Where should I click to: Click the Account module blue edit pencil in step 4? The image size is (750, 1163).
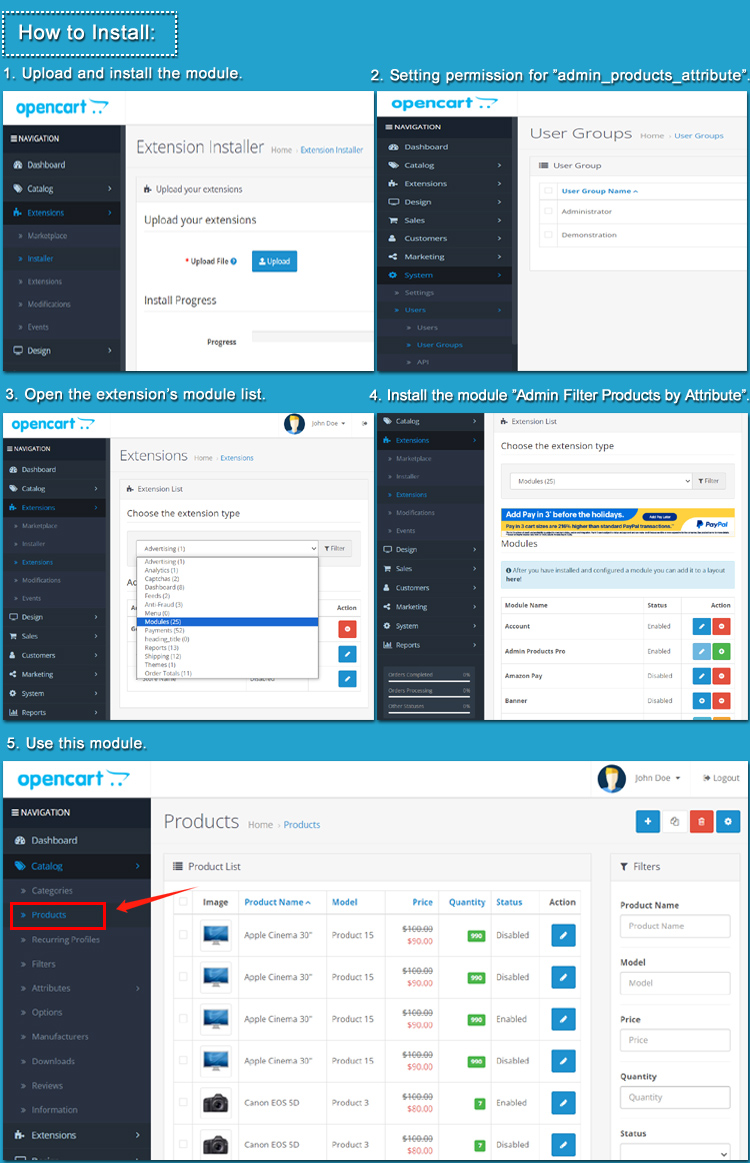pos(701,626)
